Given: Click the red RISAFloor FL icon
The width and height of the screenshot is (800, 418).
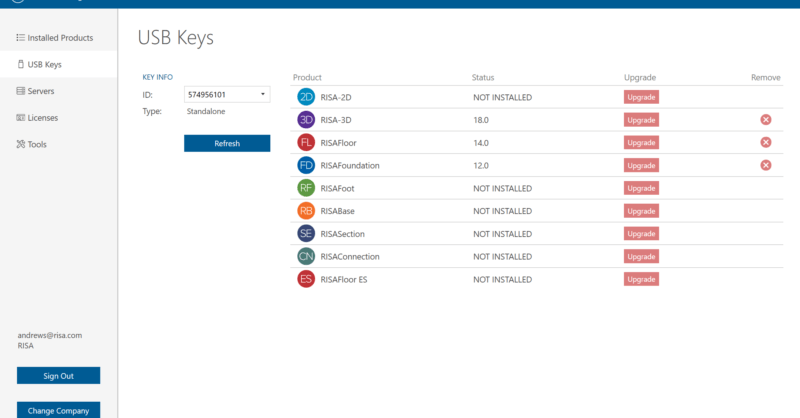Looking at the screenshot, I should (306, 143).
